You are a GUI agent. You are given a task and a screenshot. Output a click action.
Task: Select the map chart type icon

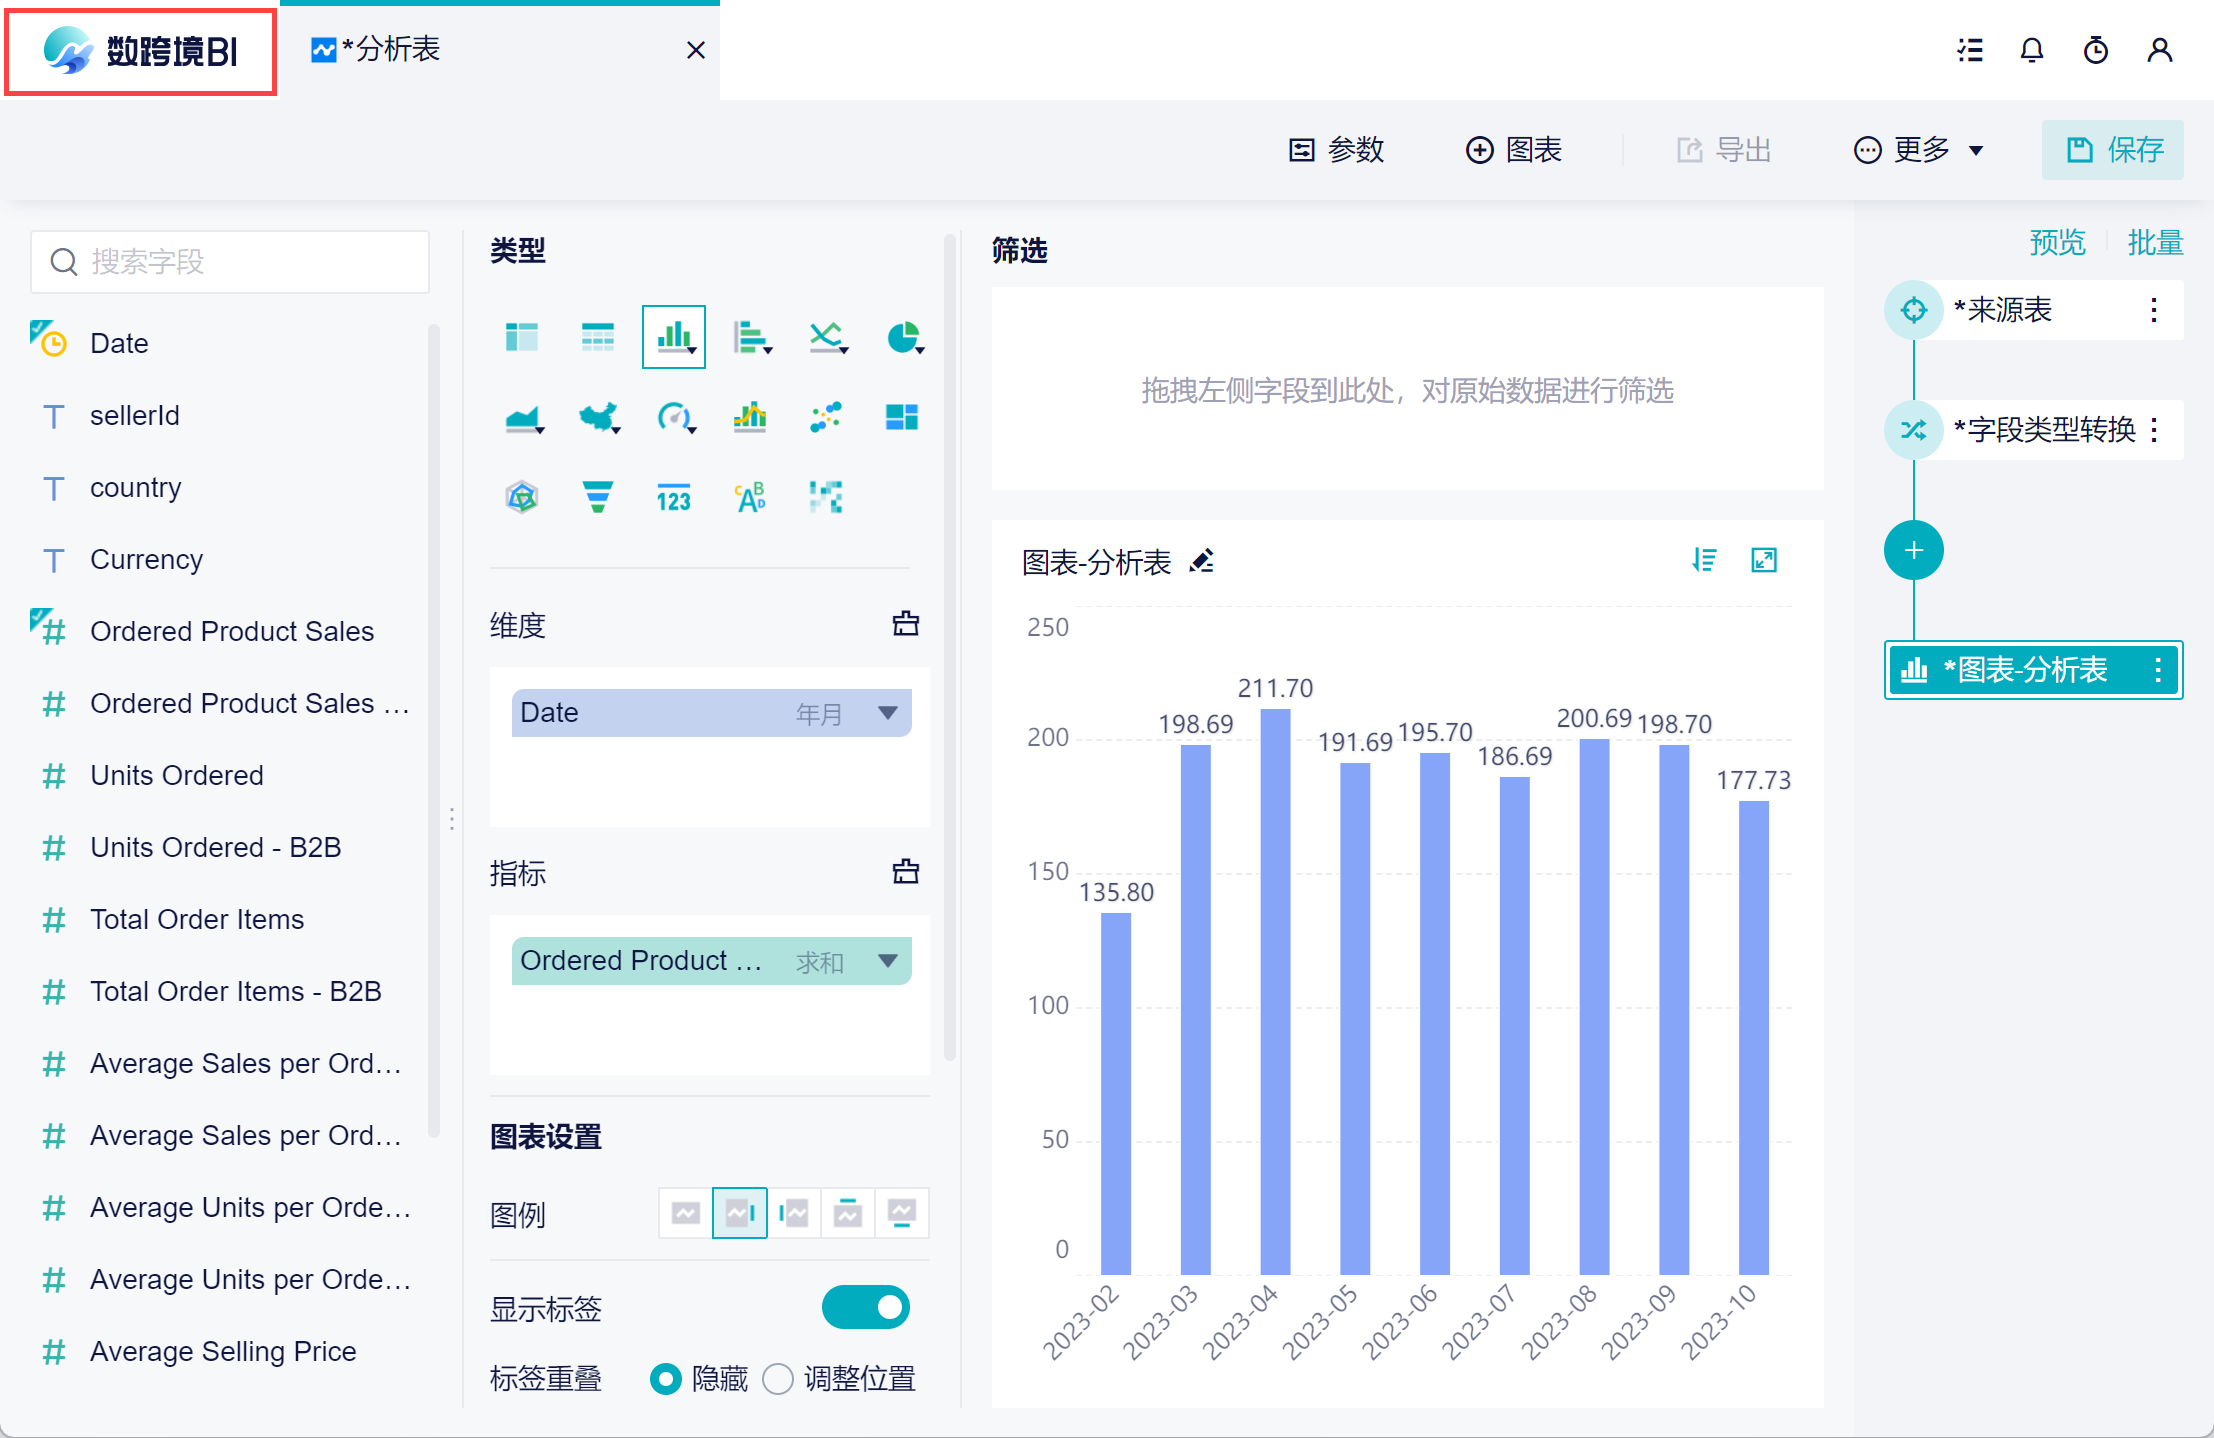coord(598,417)
